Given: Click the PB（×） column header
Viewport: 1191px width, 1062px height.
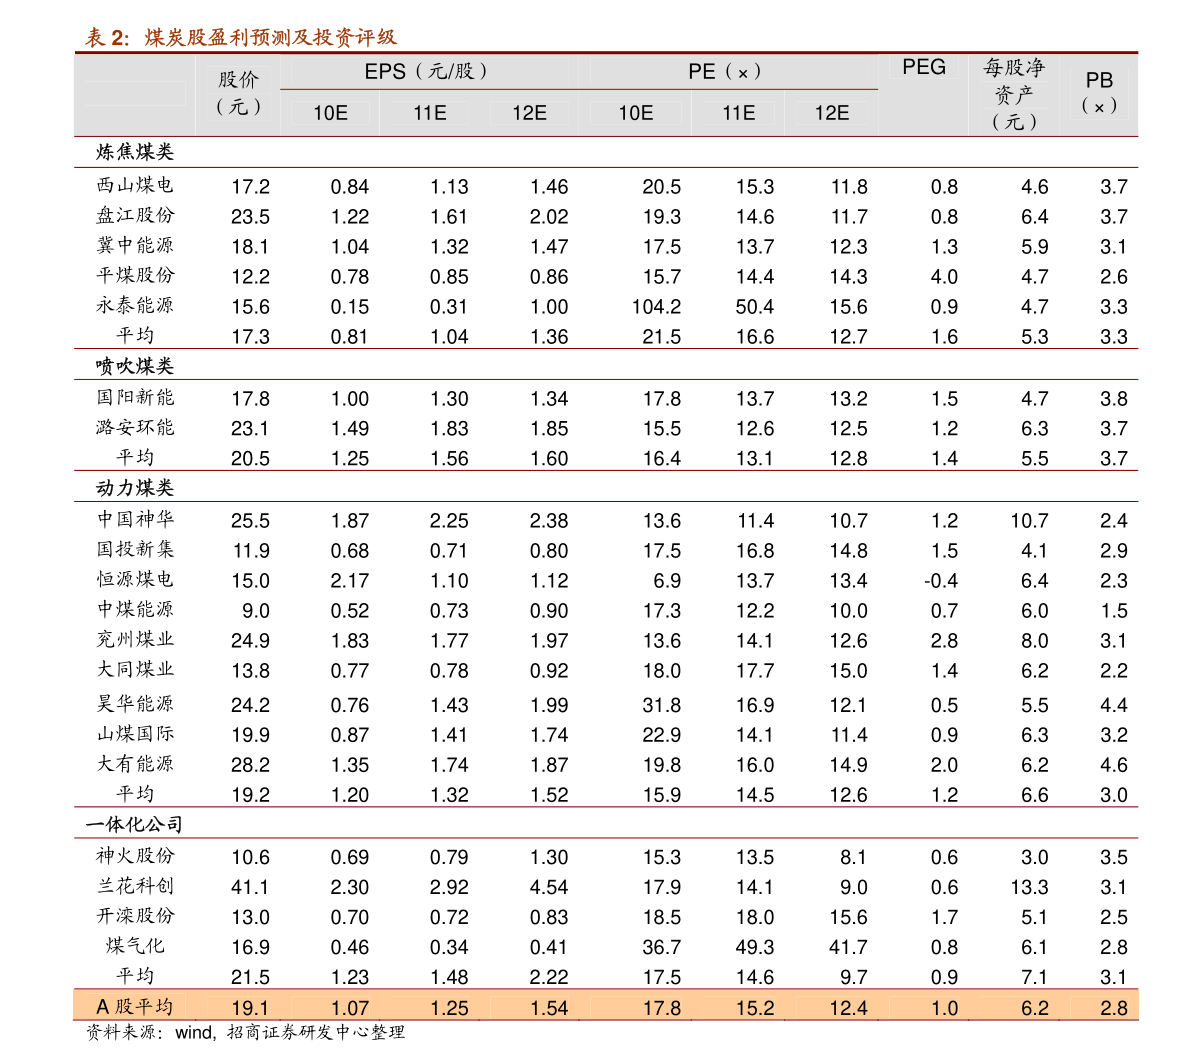Looking at the screenshot, I should [1099, 93].
